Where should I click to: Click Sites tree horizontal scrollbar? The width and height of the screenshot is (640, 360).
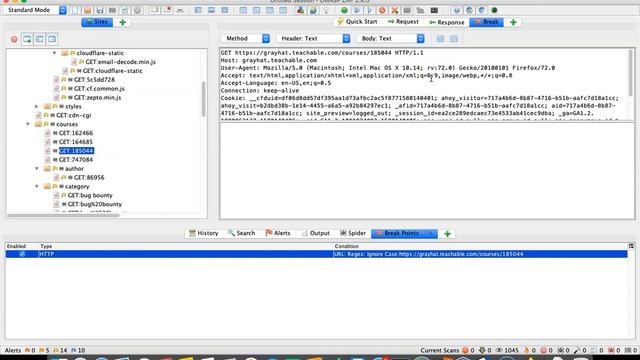pos(63,215)
